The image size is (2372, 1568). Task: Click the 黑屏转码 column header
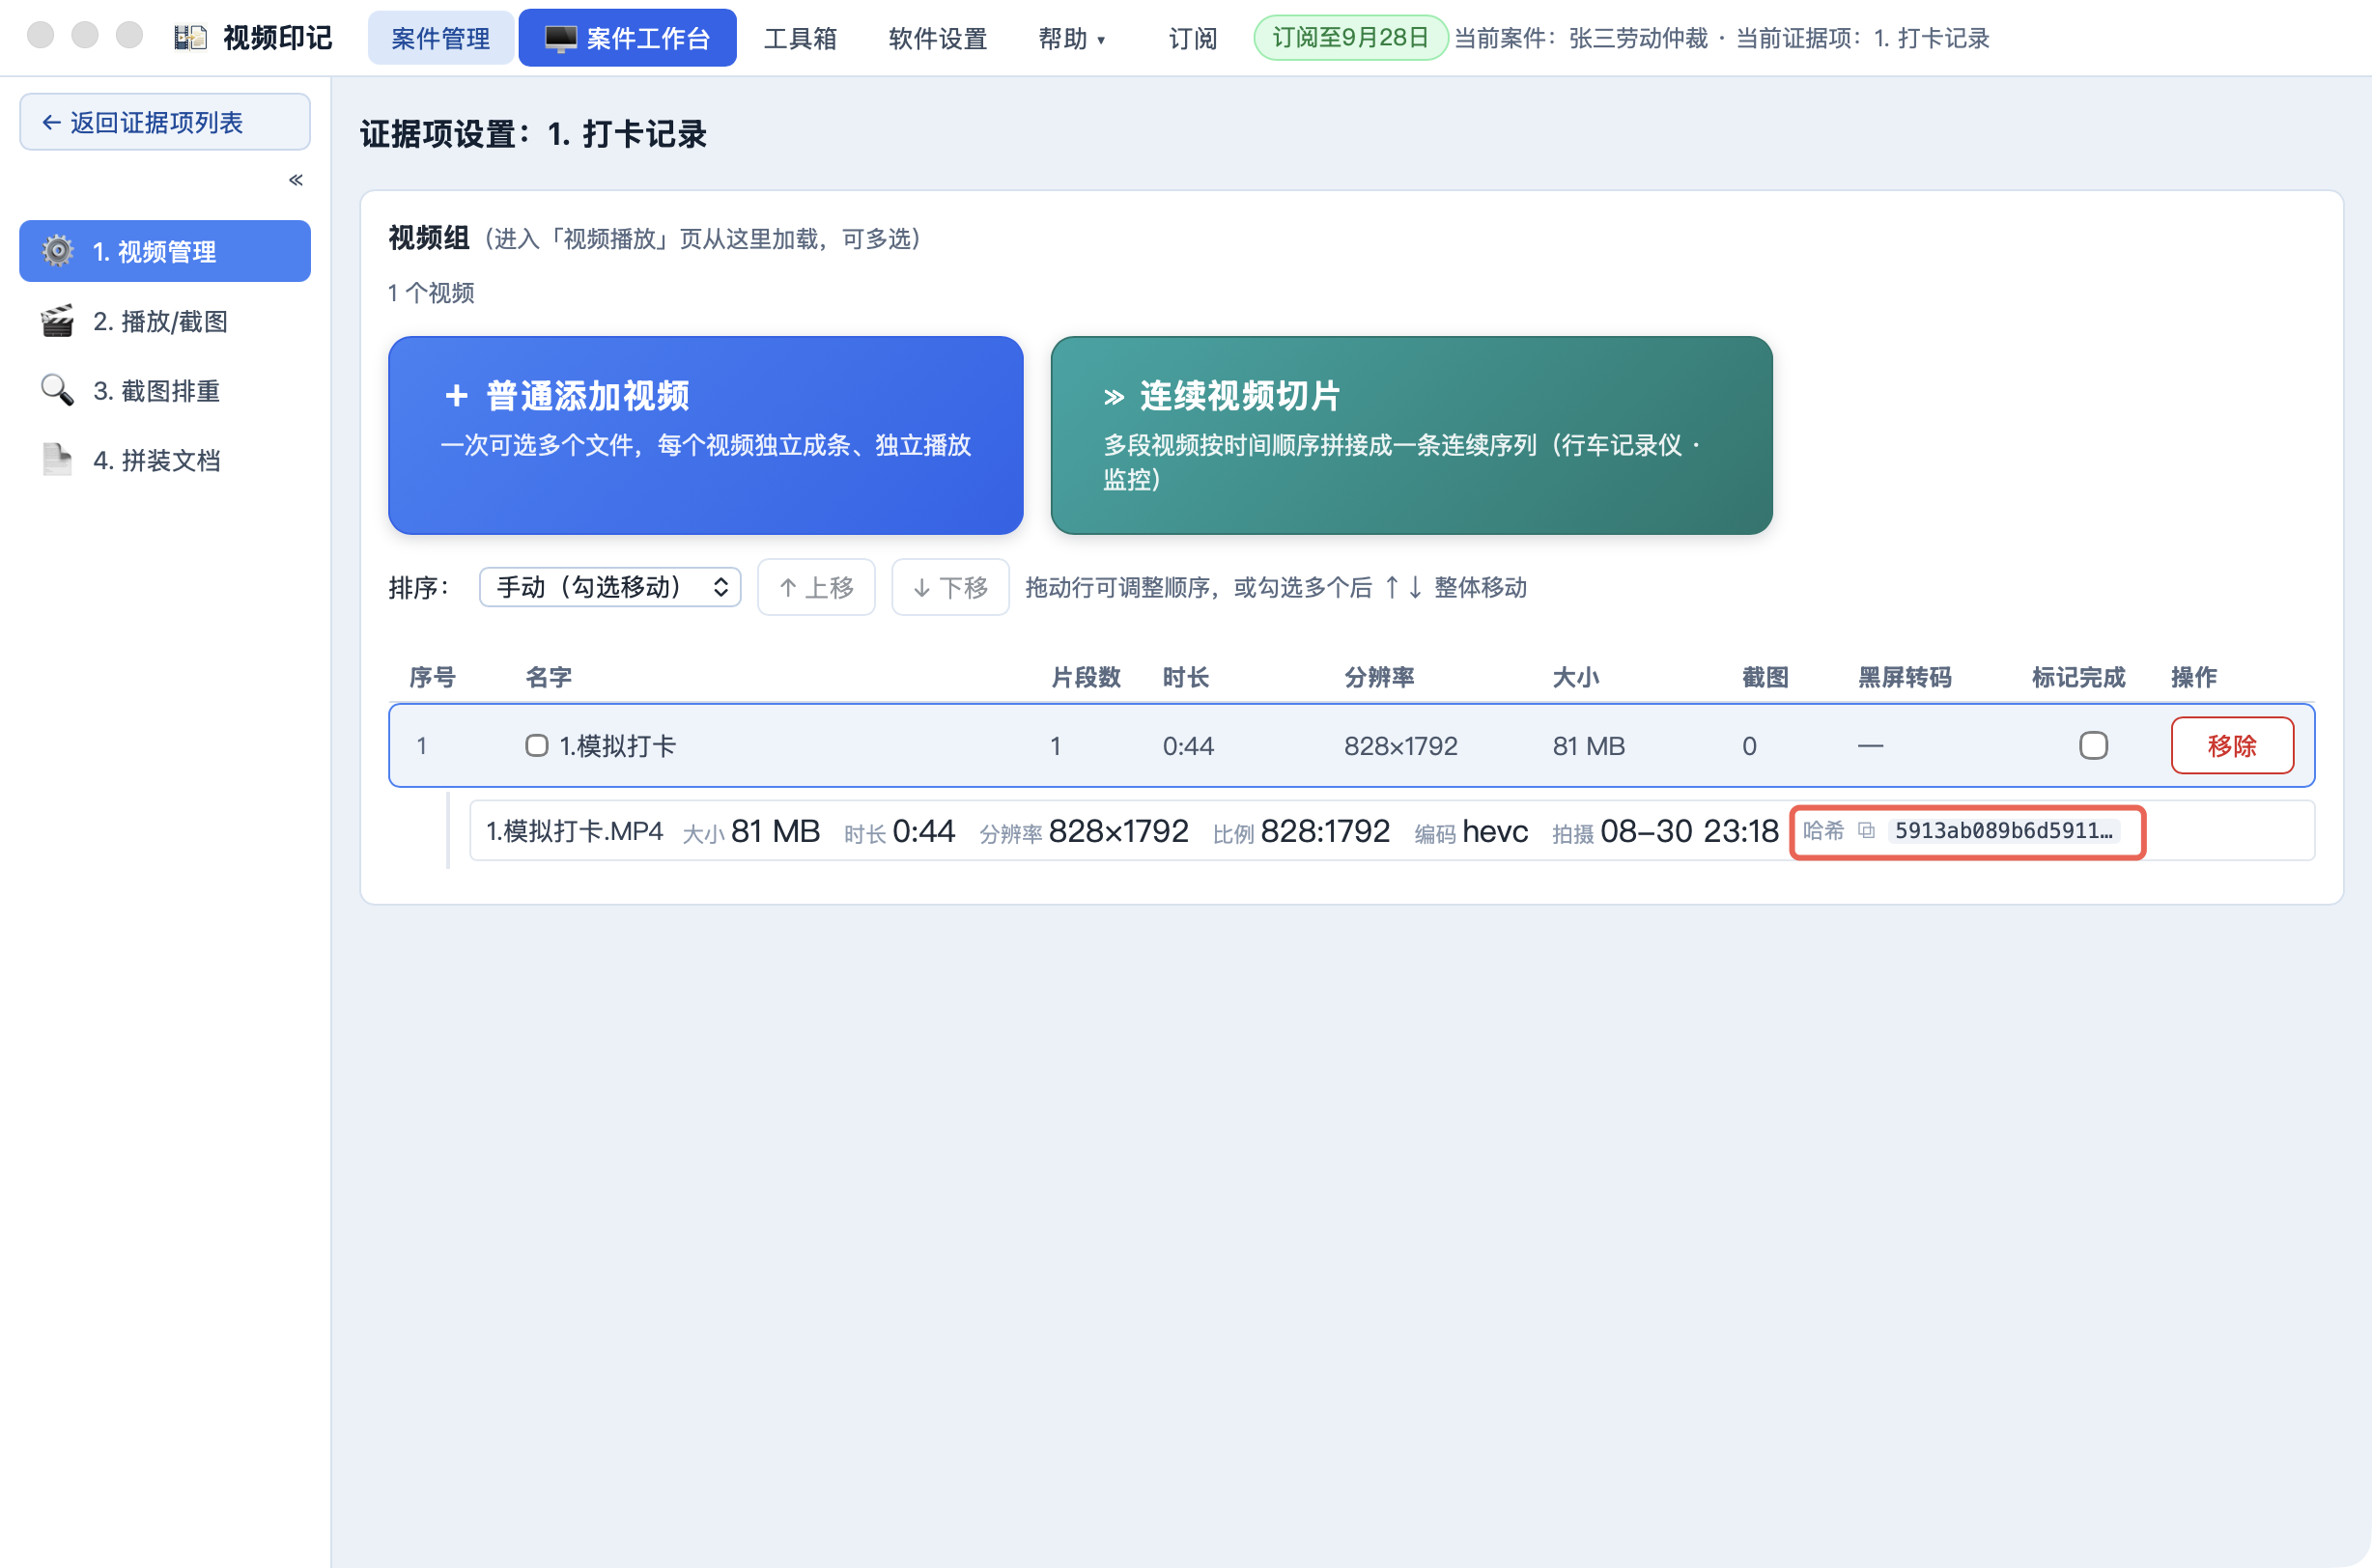(x=1905, y=677)
